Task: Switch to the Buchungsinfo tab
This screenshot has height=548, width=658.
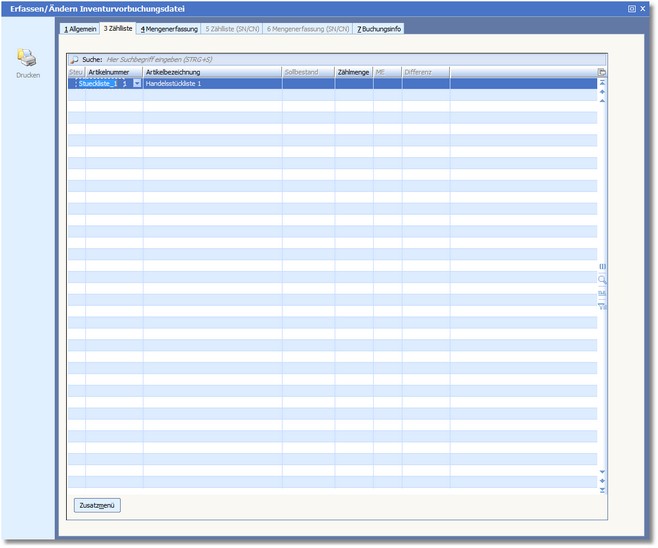Action: 379,29
